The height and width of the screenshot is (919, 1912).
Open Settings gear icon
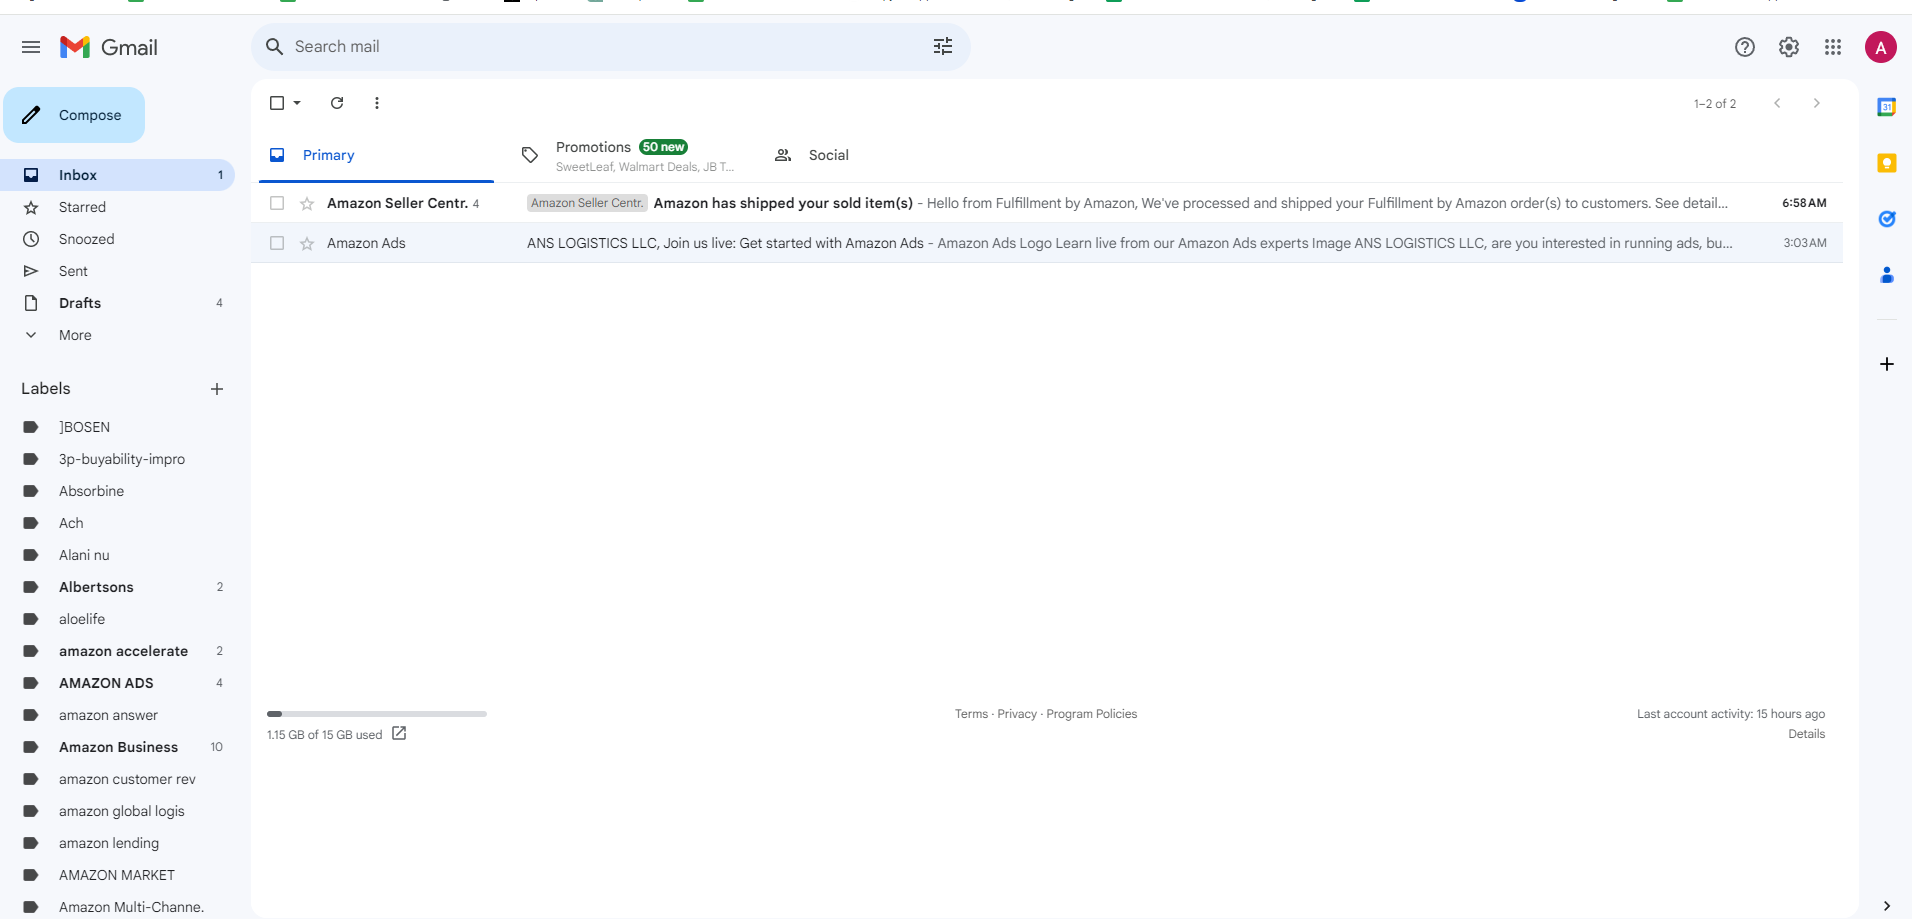point(1789,47)
